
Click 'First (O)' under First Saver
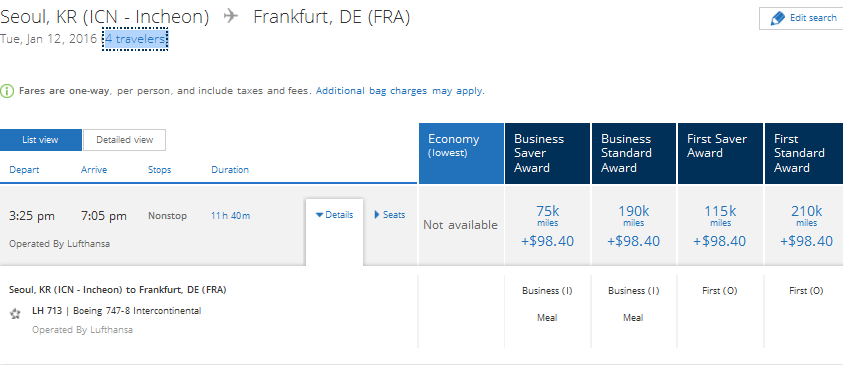click(x=720, y=291)
